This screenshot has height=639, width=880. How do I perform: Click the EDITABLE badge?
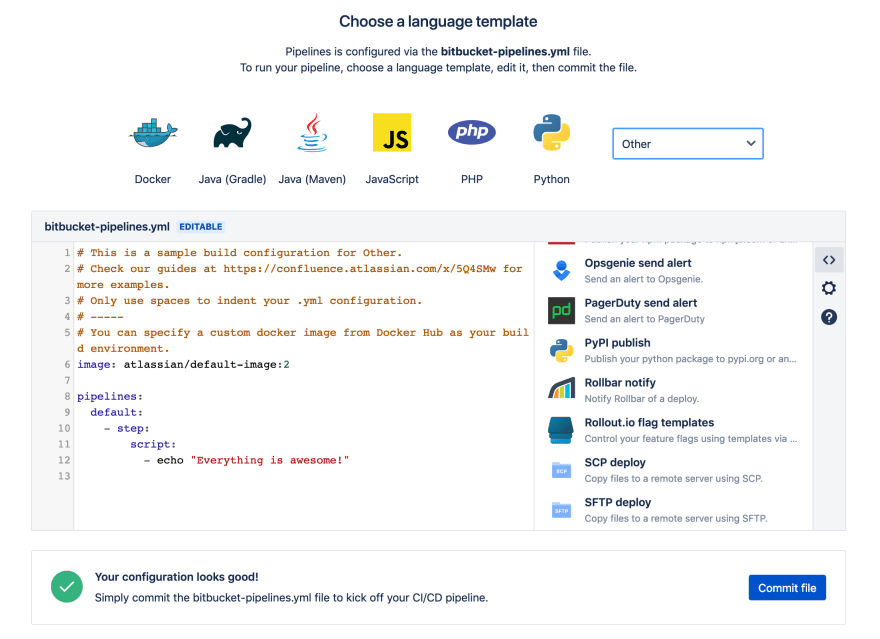coord(201,227)
